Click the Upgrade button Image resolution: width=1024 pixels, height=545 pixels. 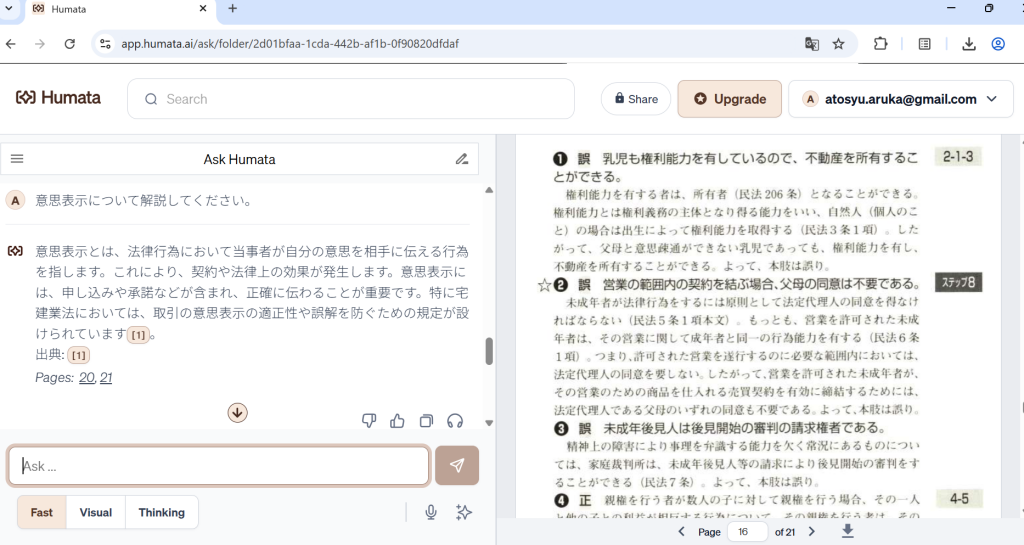tap(729, 99)
